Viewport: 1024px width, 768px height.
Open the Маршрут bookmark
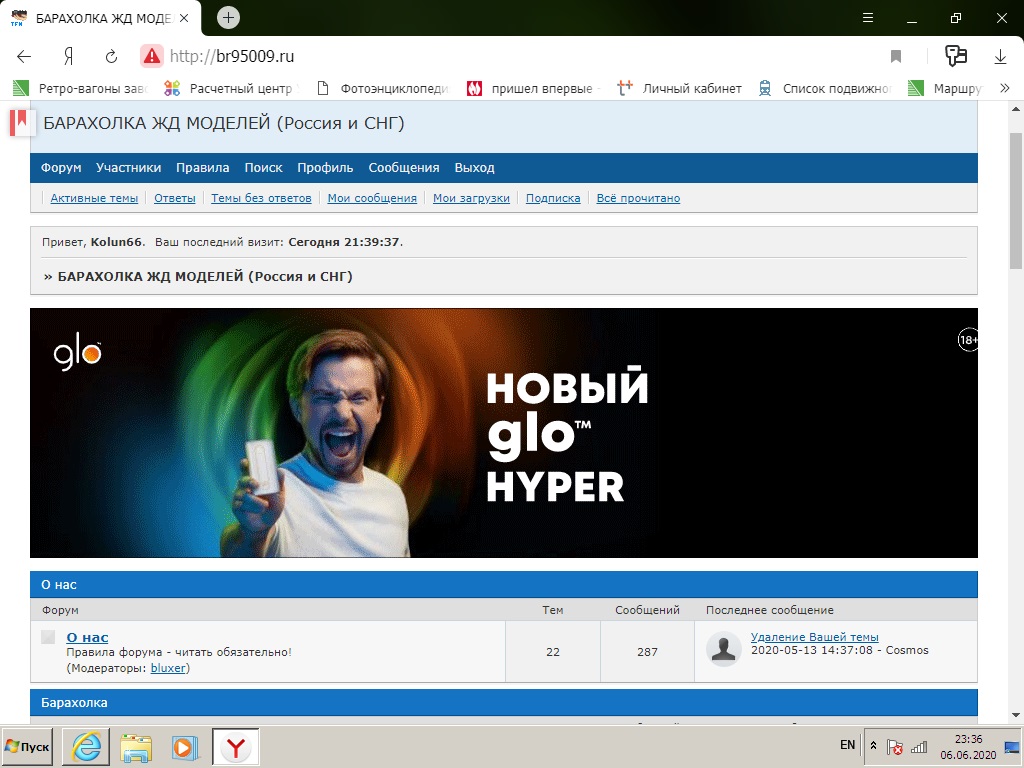click(946, 88)
